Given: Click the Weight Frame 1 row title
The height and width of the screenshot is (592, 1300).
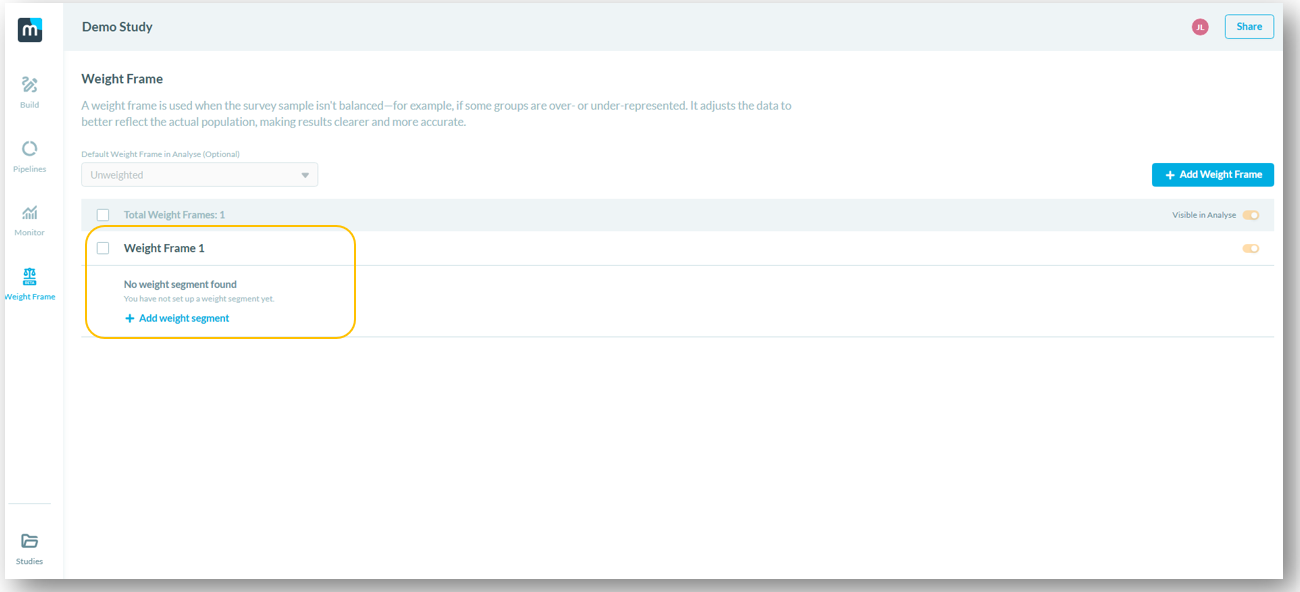Looking at the screenshot, I should click(164, 248).
